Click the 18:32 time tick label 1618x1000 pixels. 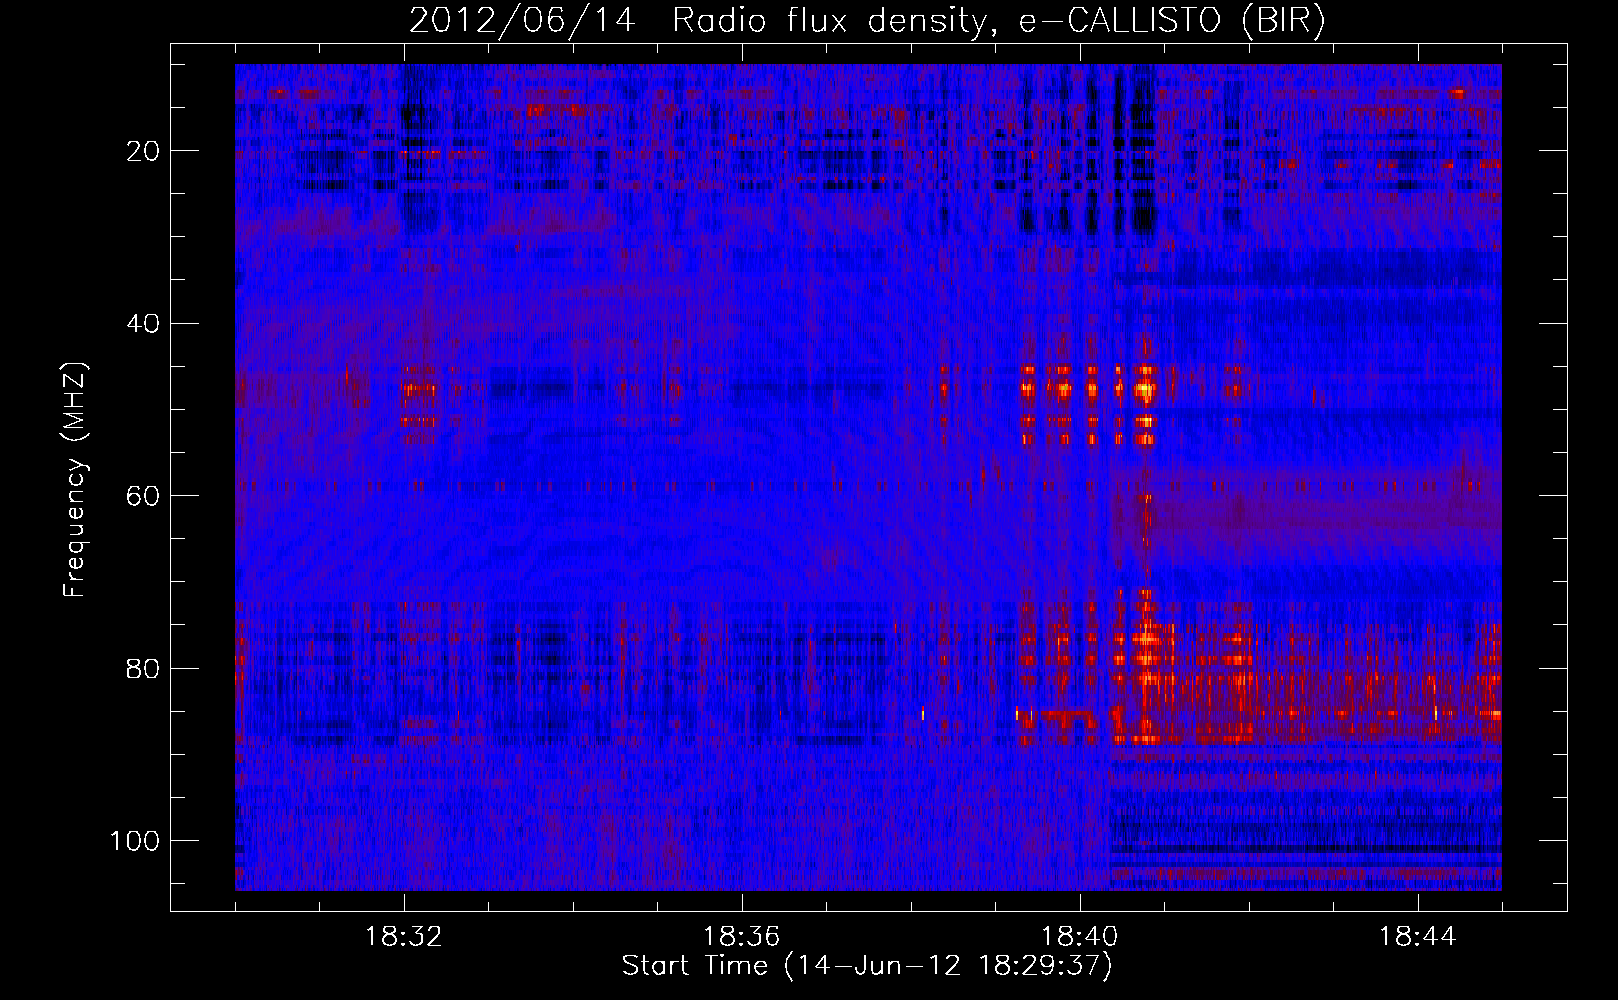(x=405, y=937)
